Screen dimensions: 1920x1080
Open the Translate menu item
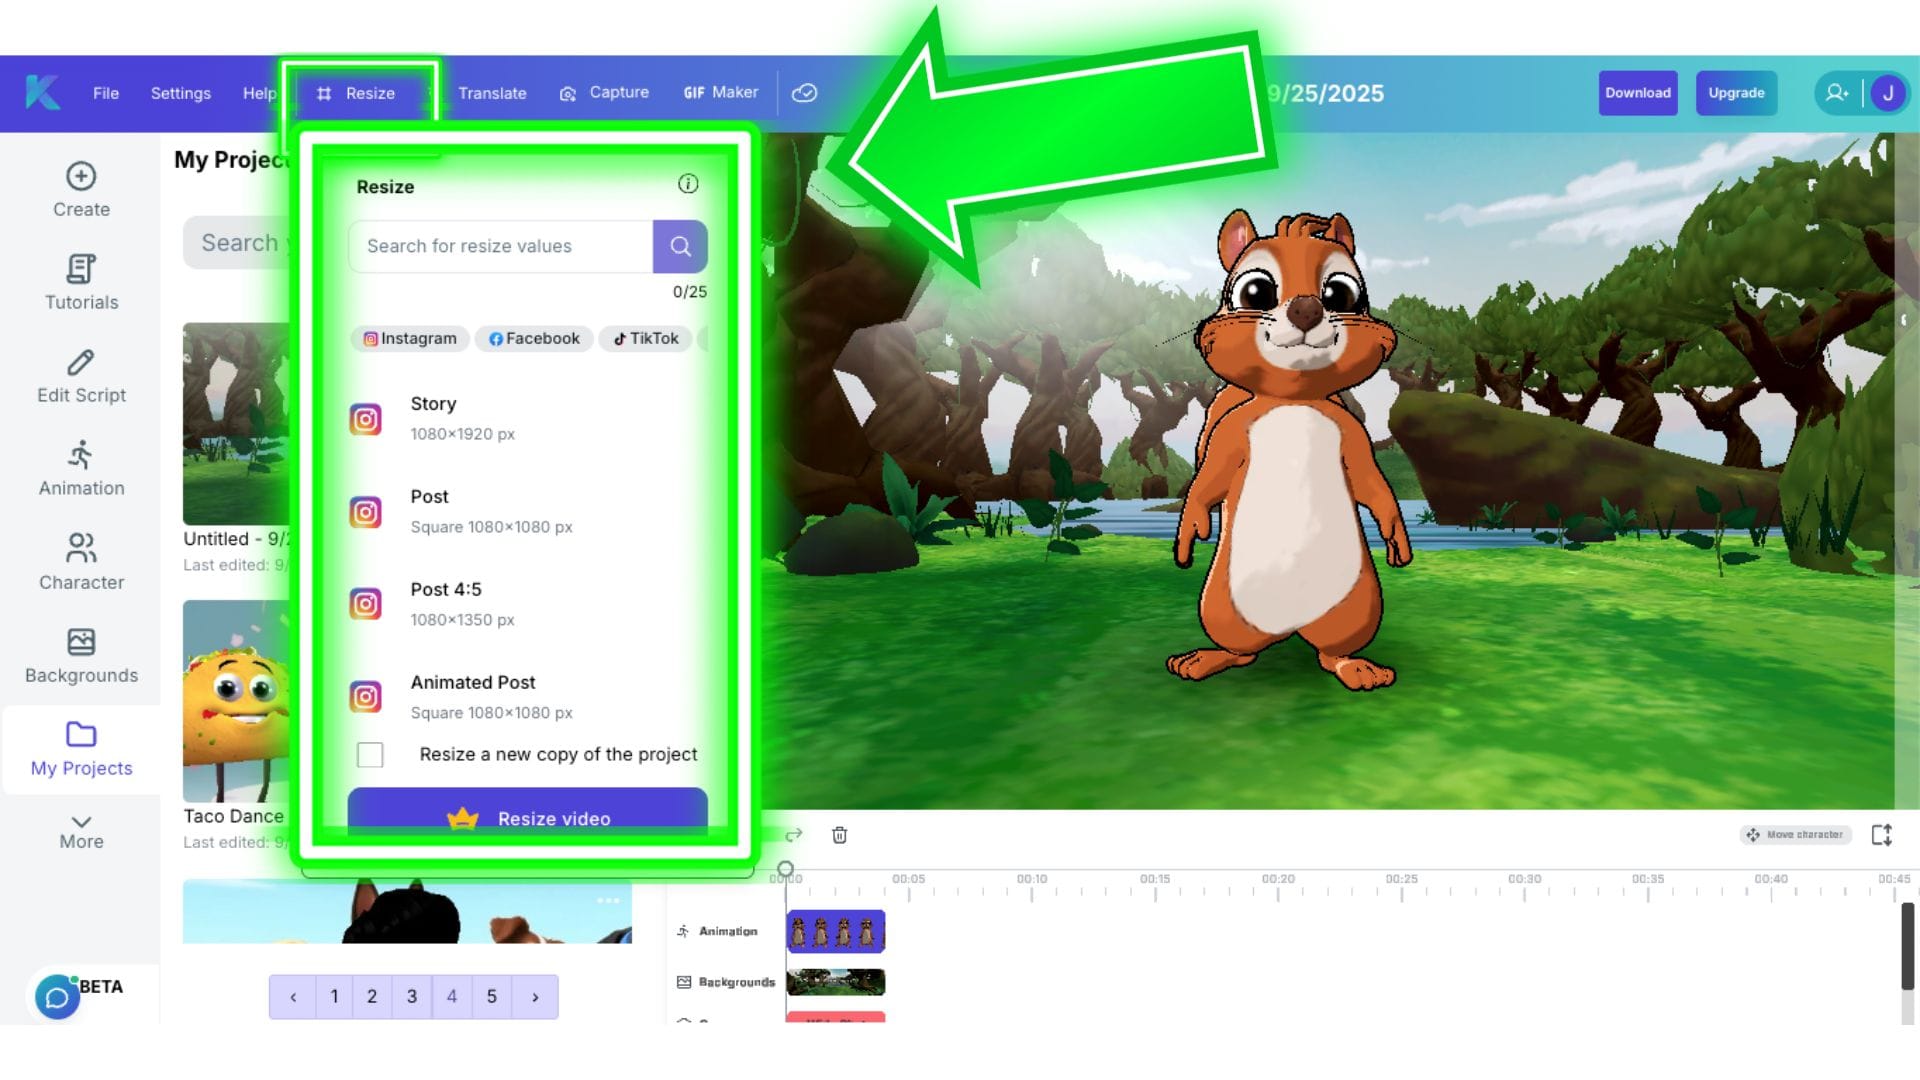[492, 93]
